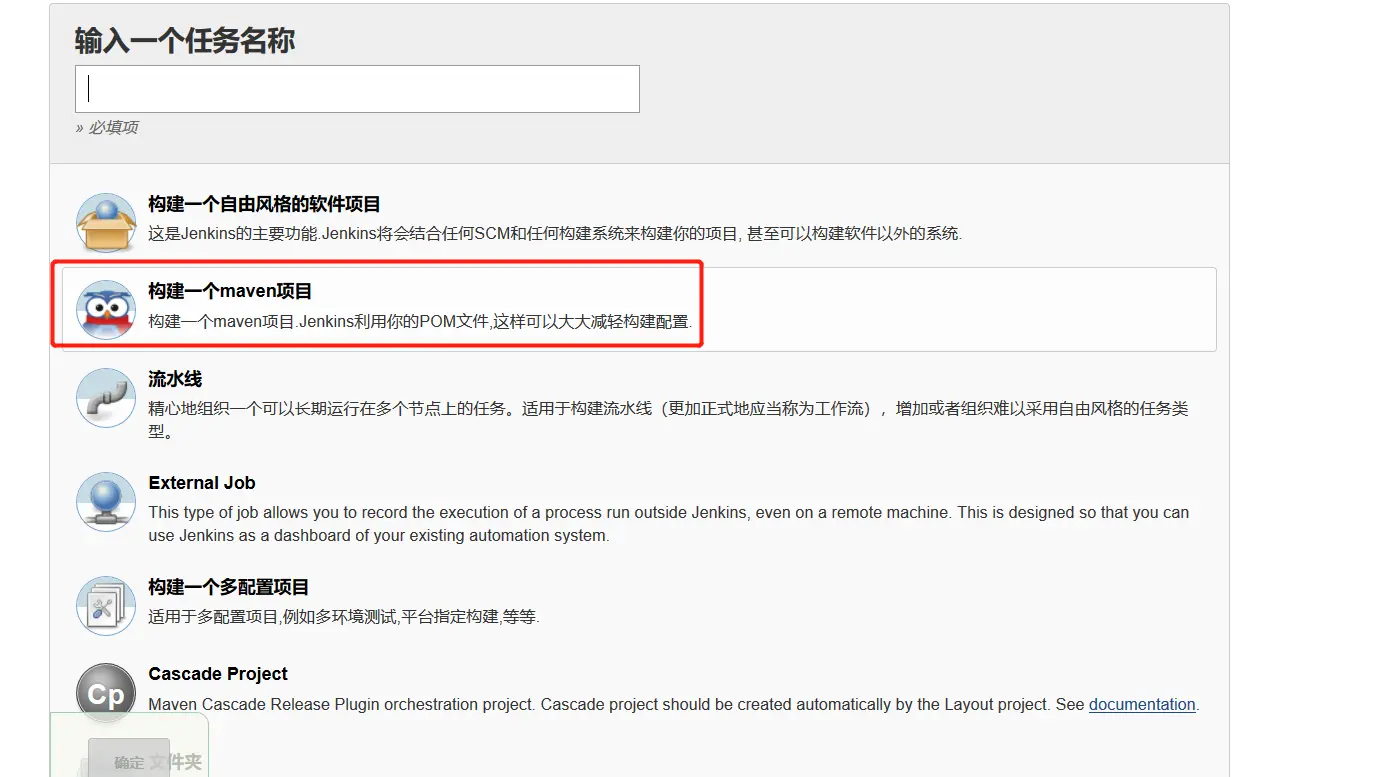Select the maven project owl icon
This screenshot has height=777, width=1398.
coord(106,310)
